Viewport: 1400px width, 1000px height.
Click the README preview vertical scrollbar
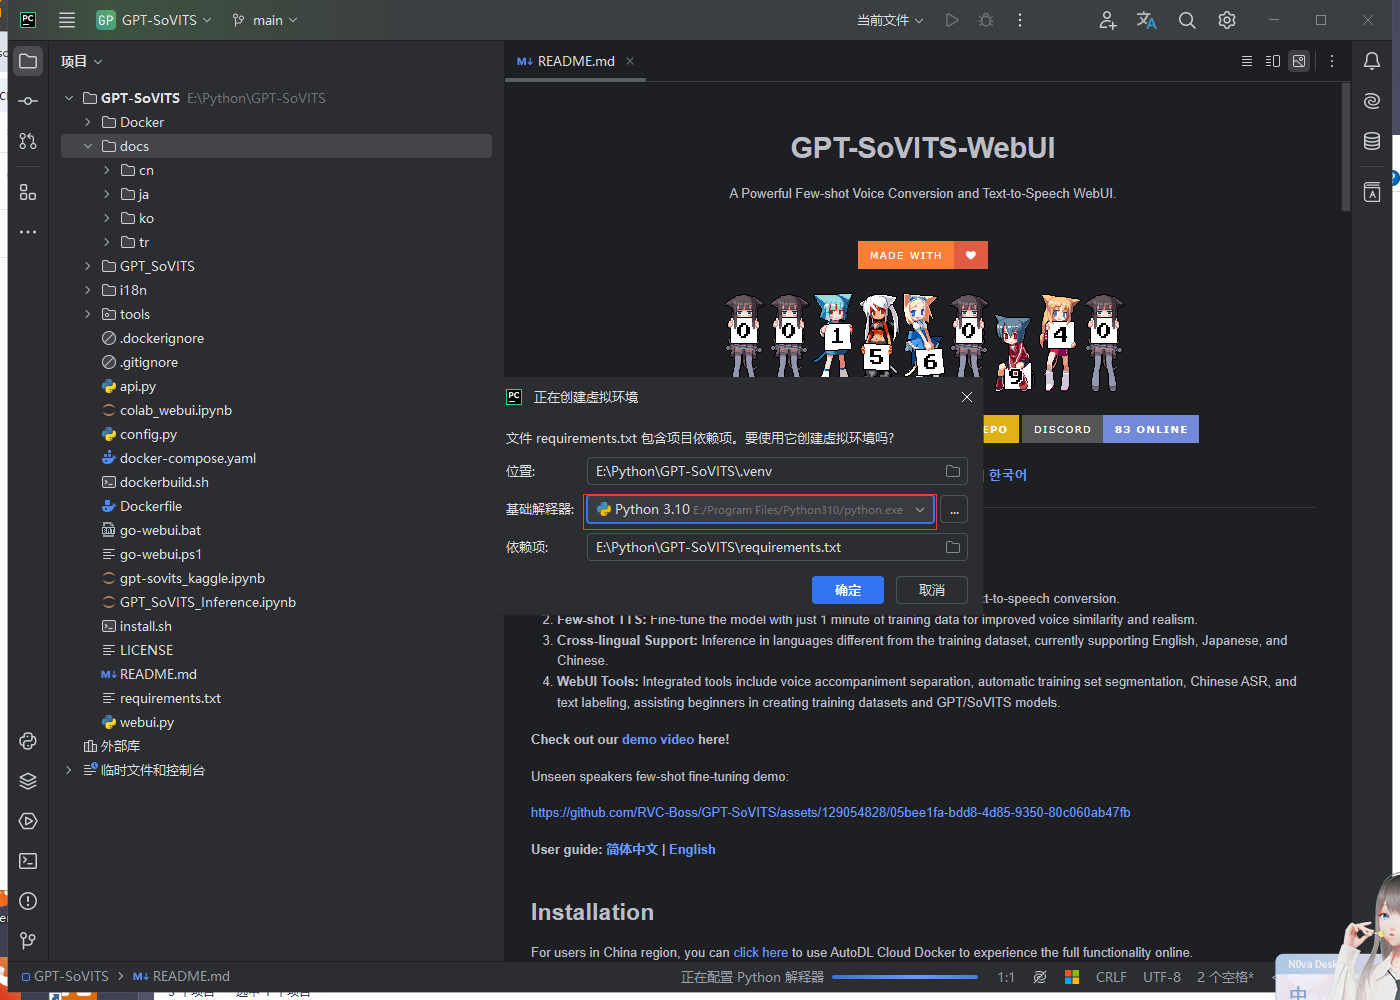pyautogui.click(x=1346, y=147)
